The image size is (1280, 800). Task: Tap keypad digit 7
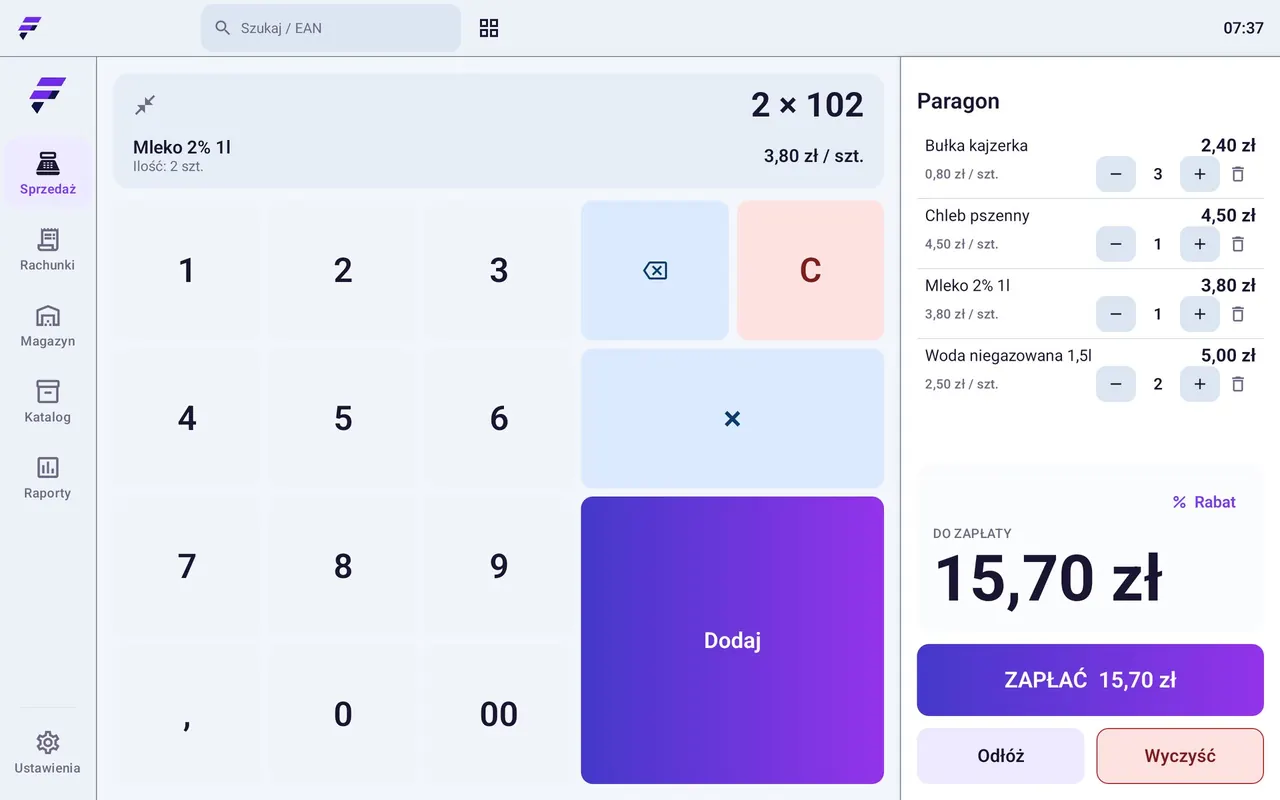[187, 566]
